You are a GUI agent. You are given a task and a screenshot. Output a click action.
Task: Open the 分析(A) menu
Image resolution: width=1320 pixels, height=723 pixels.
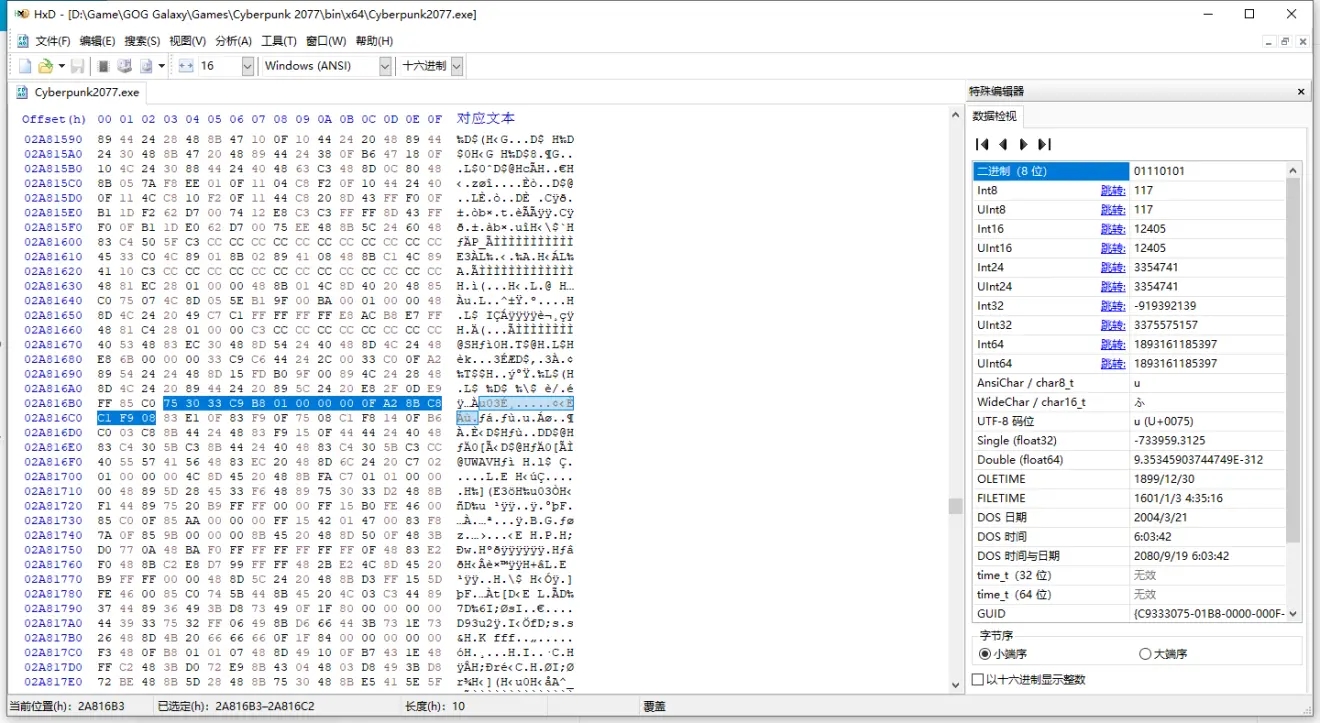coord(233,41)
